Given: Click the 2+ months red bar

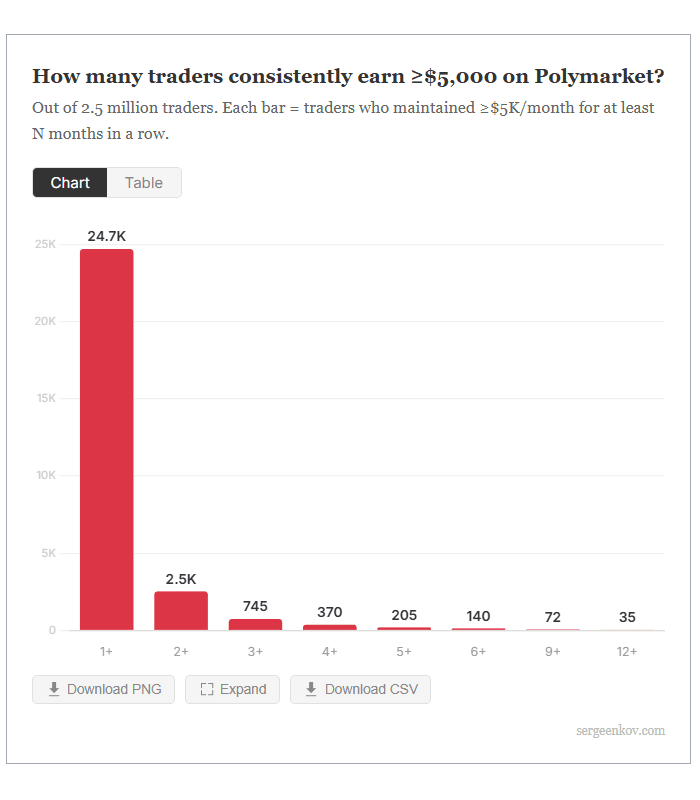Looking at the screenshot, I should (181, 611).
